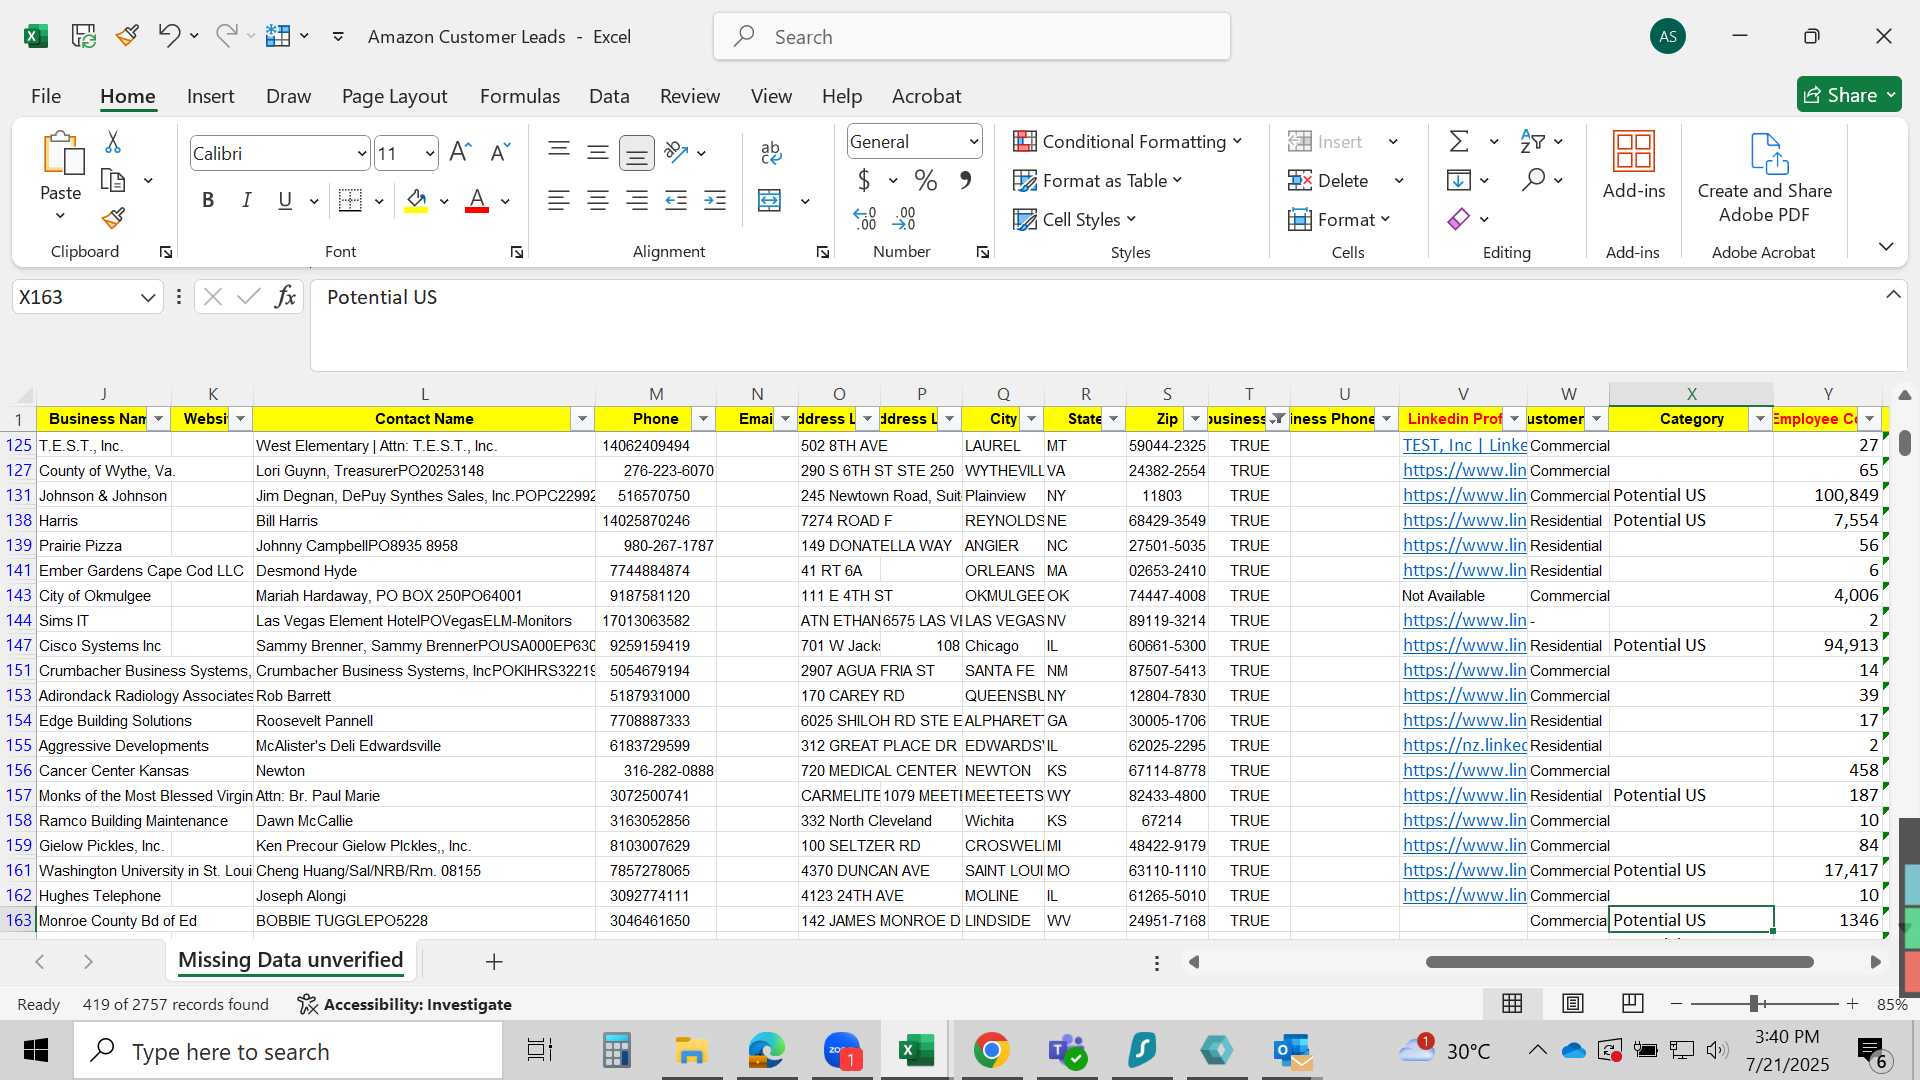Screen dimensions: 1920x1080
Task: Open the Format cells dropdown in Cells group
Action: (x=1339, y=219)
